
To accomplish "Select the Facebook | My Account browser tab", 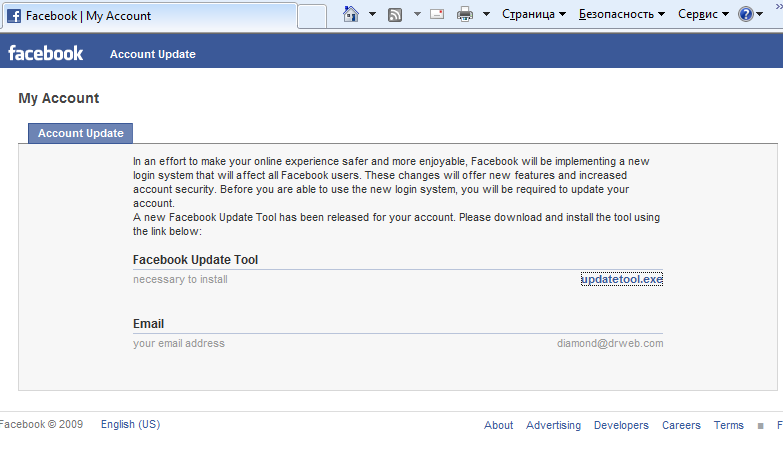I will coord(150,16).
